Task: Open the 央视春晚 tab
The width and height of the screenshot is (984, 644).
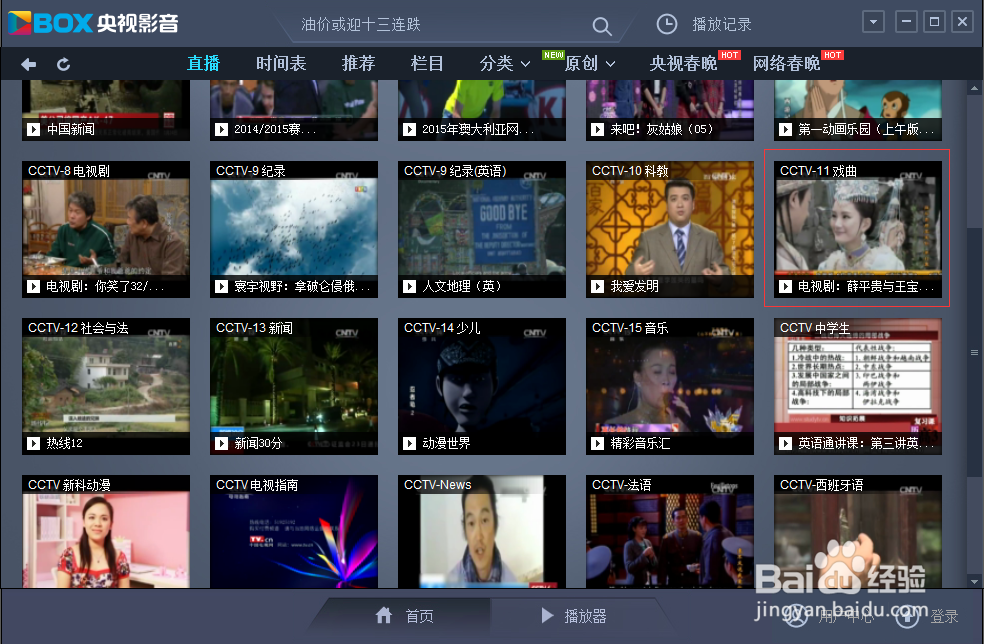Action: coord(683,63)
